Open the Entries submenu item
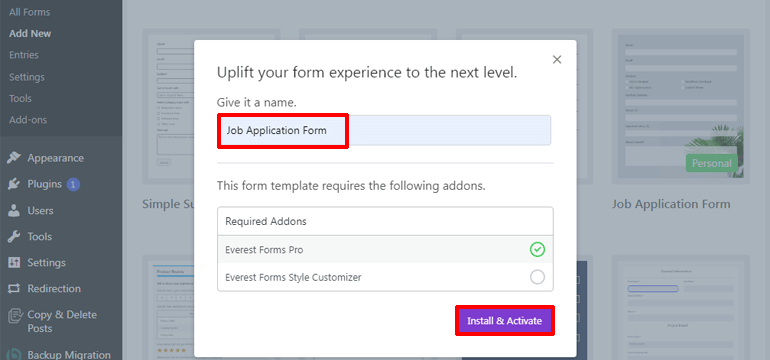This screenshot has width=770, height=360. point(24,55)
